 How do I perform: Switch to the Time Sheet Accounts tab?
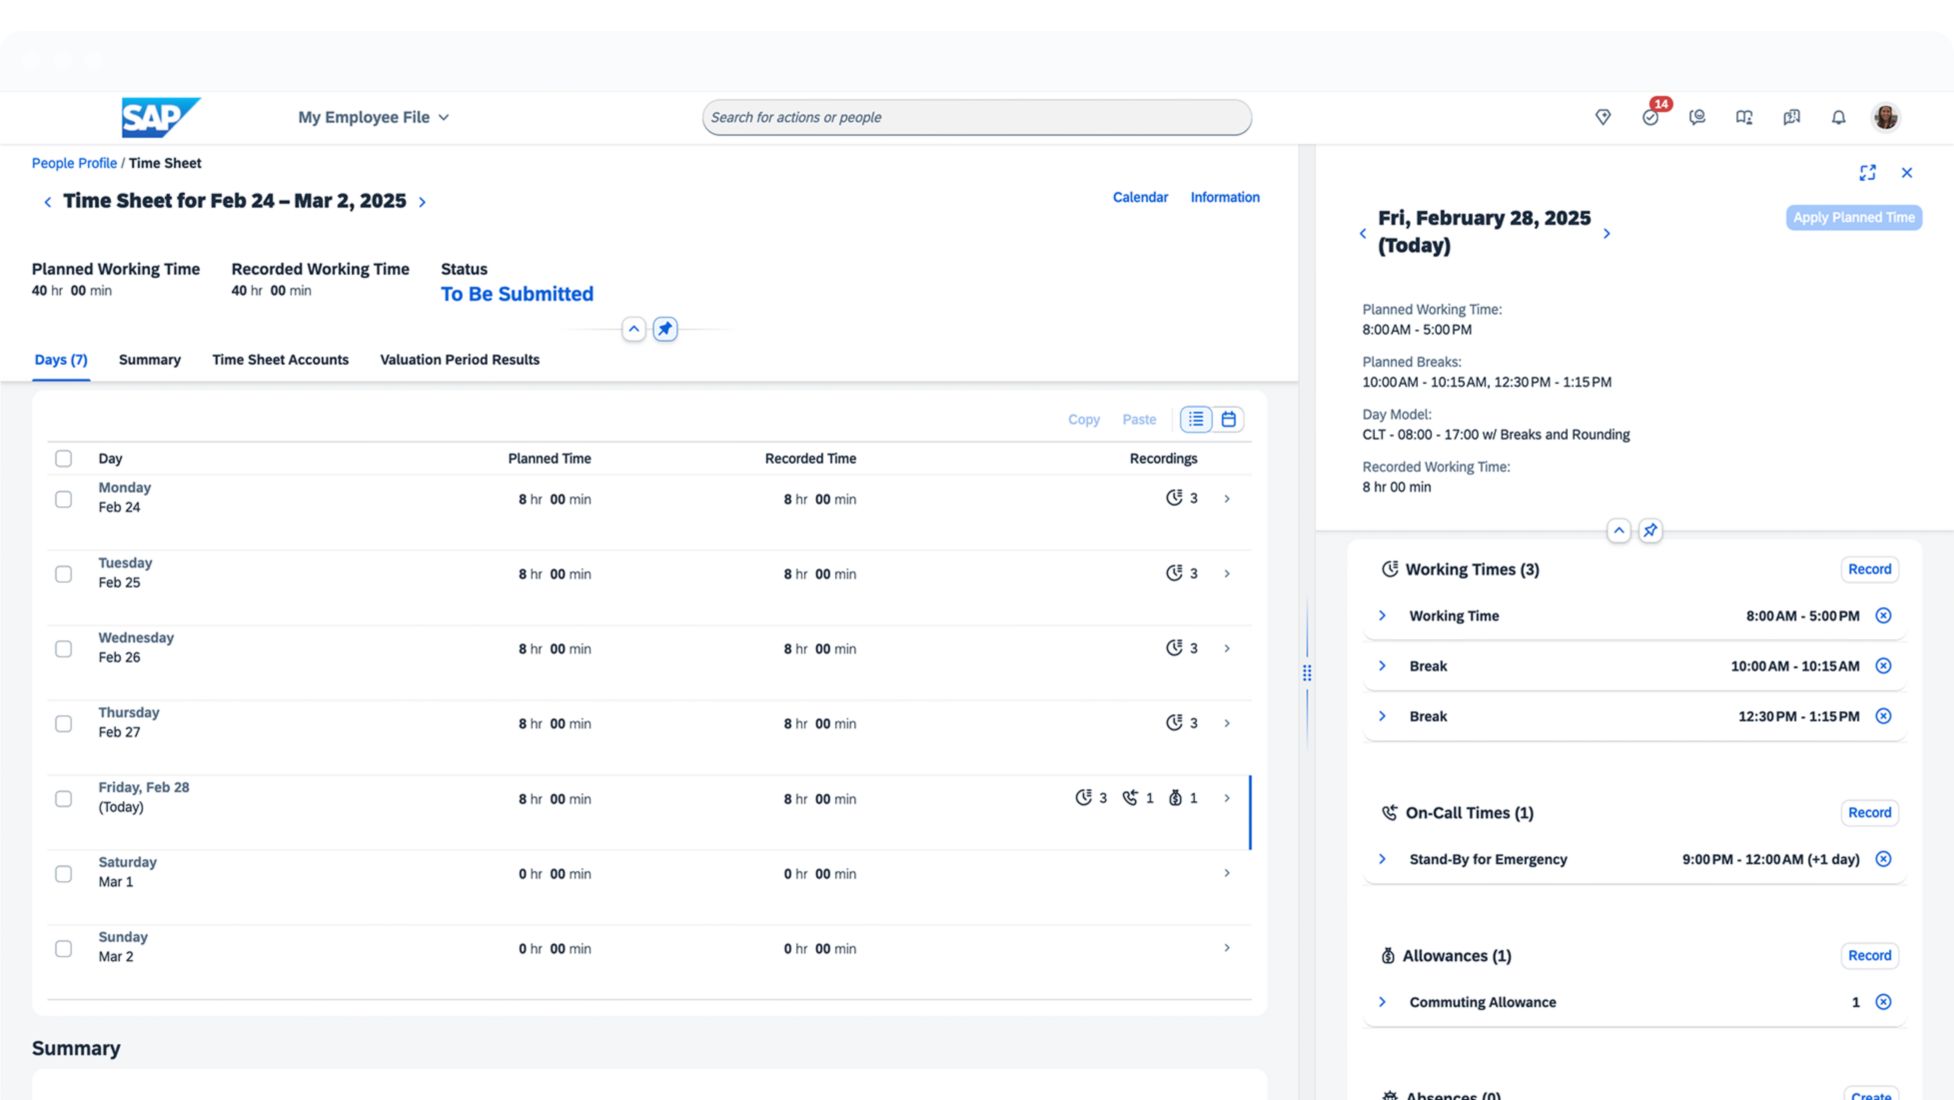(280, 360)
